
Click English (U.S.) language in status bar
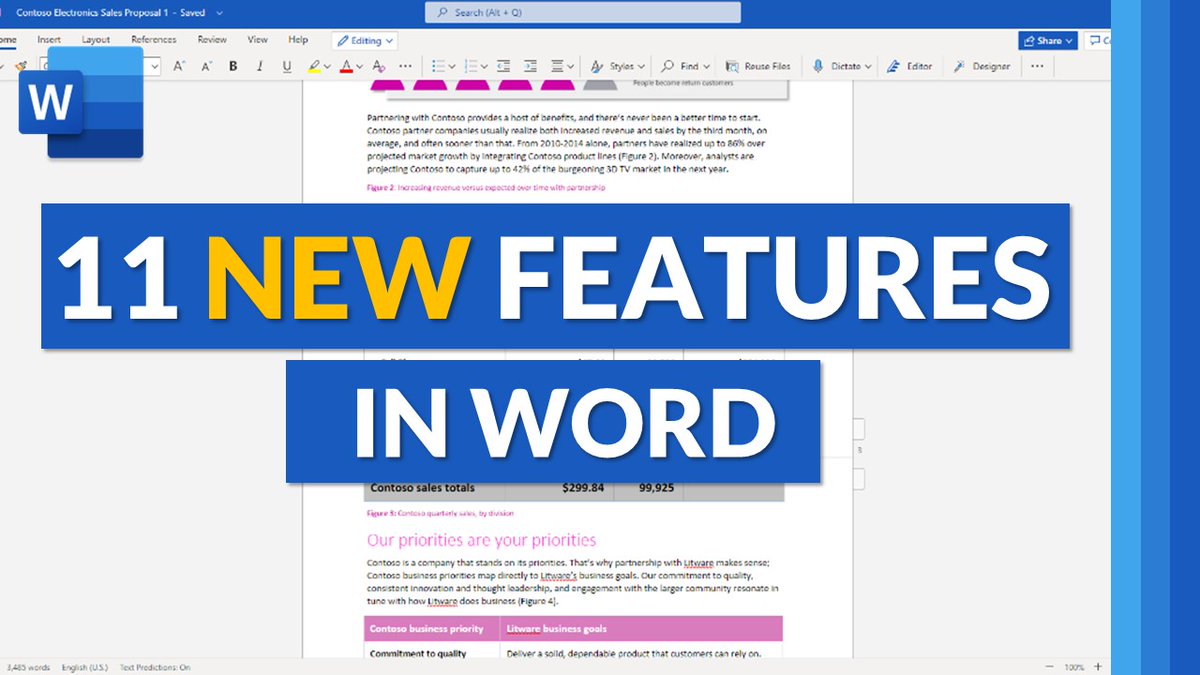(83, 667)
